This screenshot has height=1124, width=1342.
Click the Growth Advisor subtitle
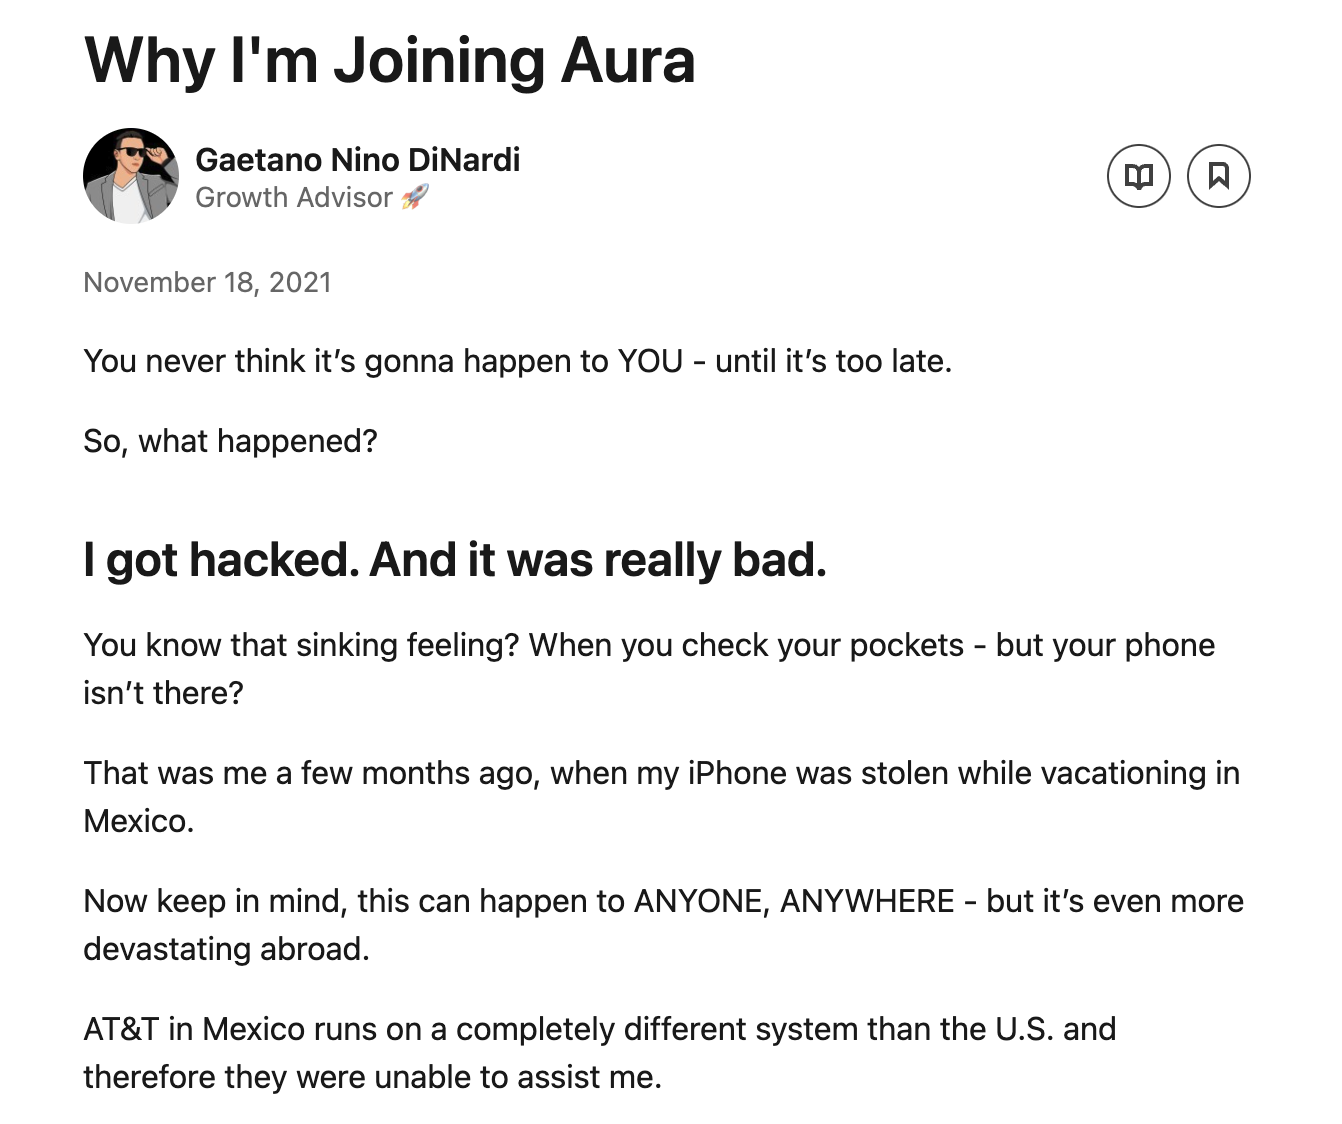tap(294, 197)
